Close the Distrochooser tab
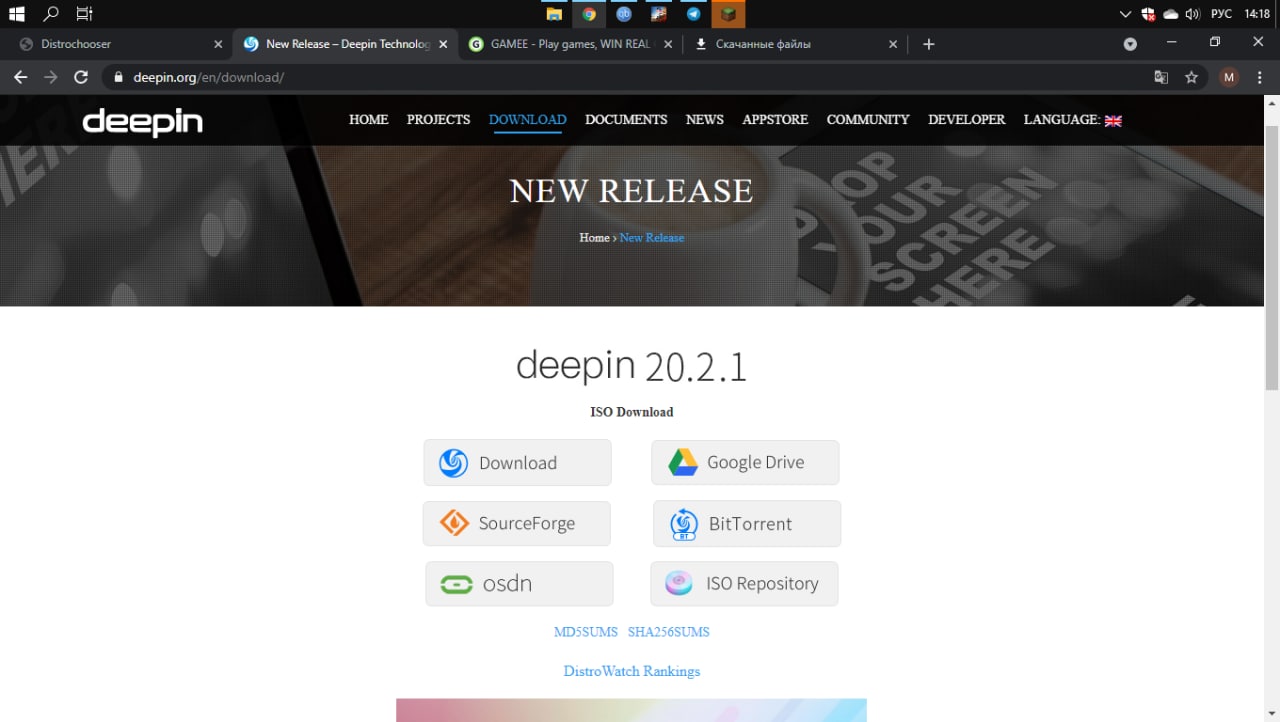1280x722 pixels. (x=218, y=44)
